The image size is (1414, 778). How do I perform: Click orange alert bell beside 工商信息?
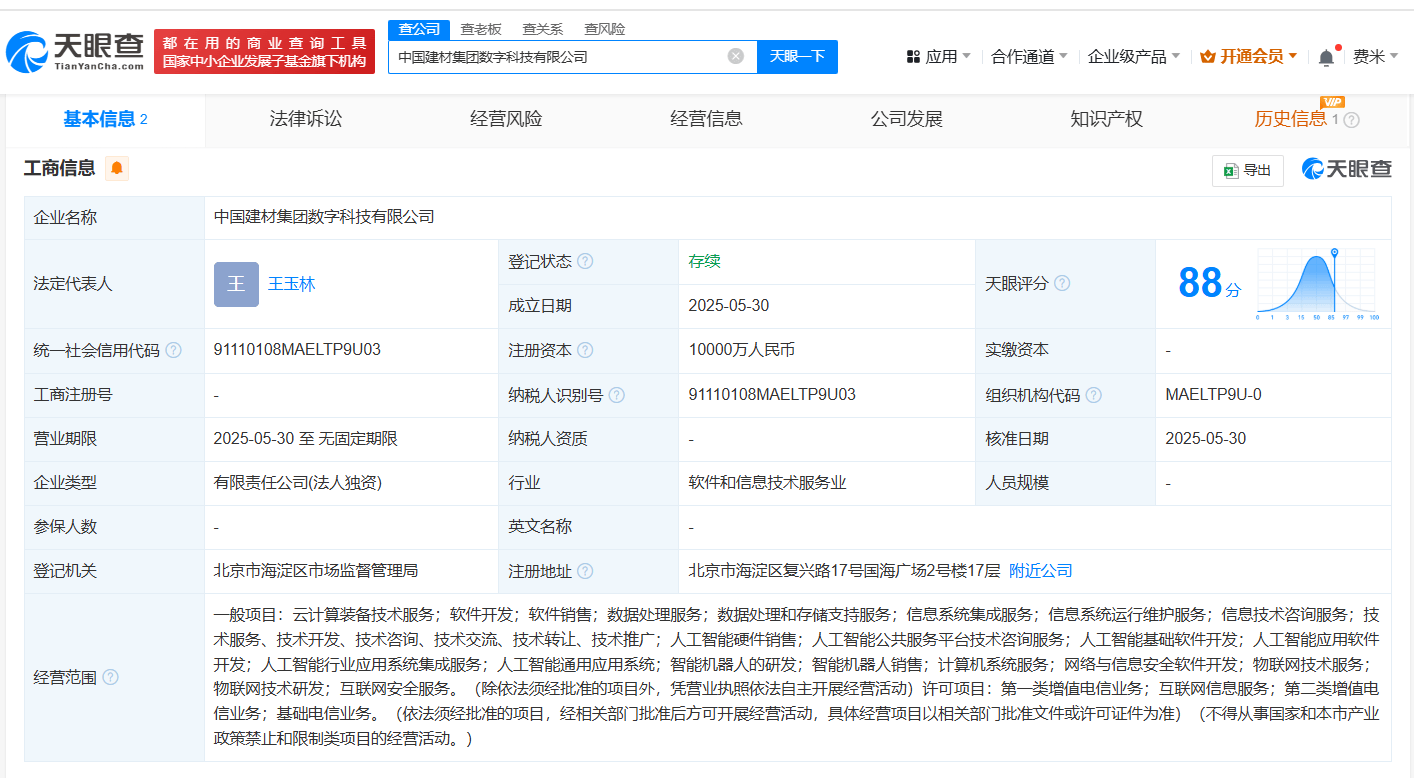[x=117, y=168]
